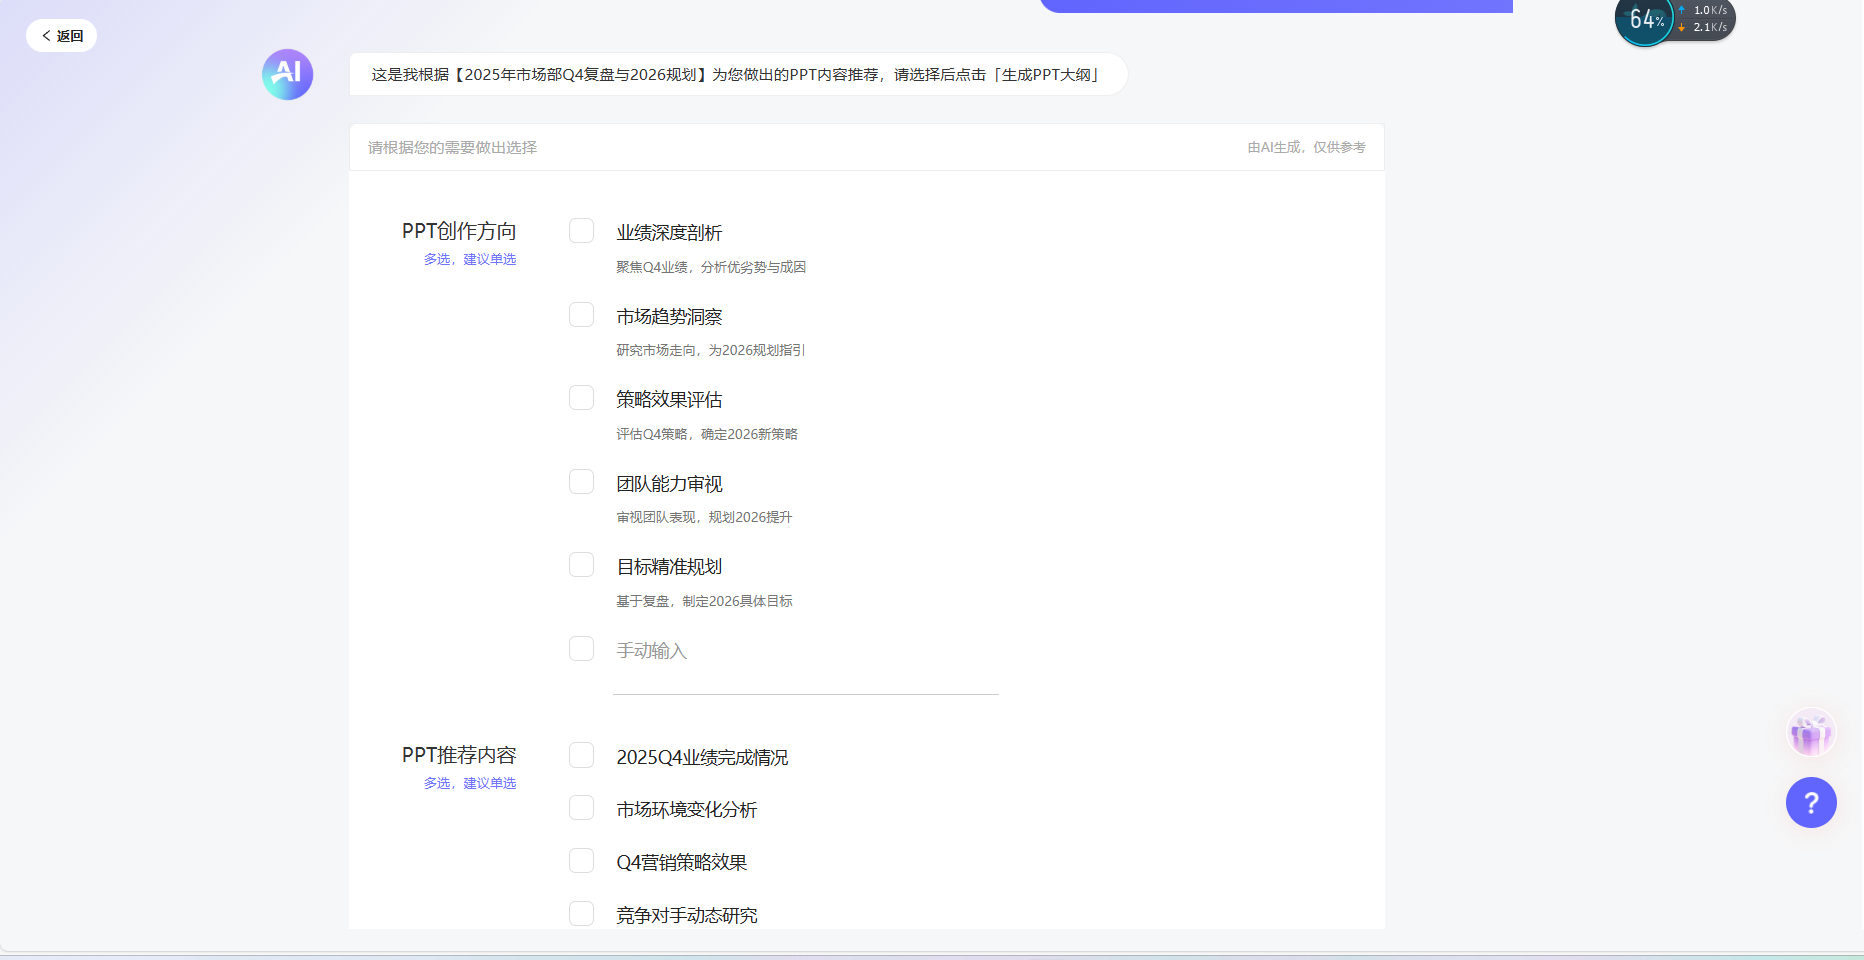Click the AI assistant avatar icon
1864x960 pixels.
coord(288,75)
